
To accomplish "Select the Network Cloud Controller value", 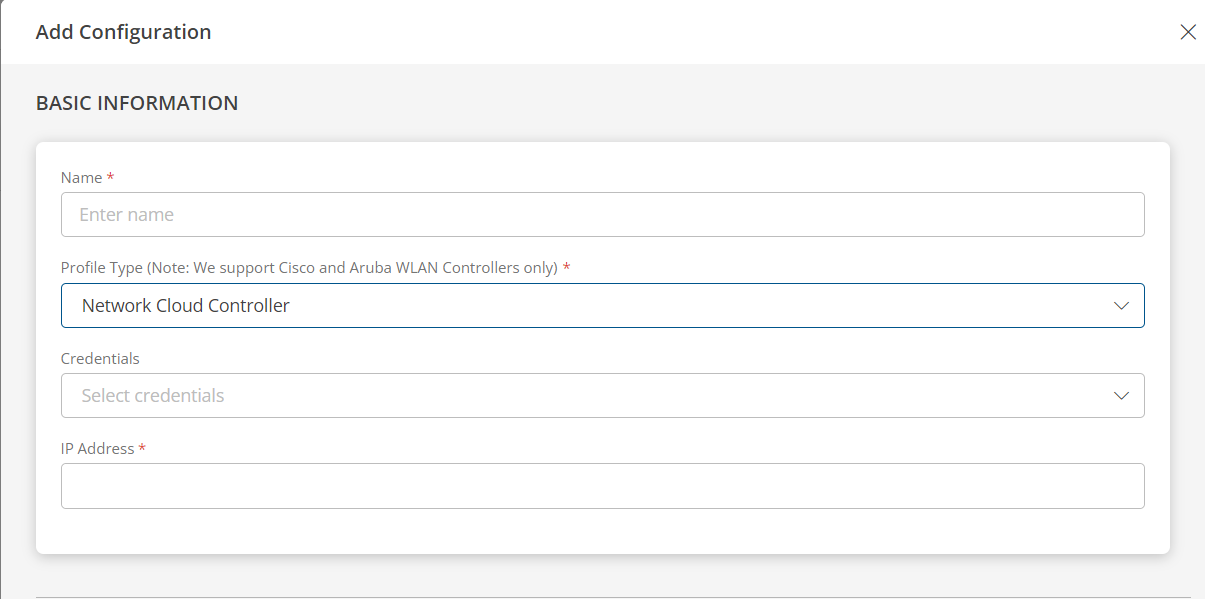I will pos(184,305).
